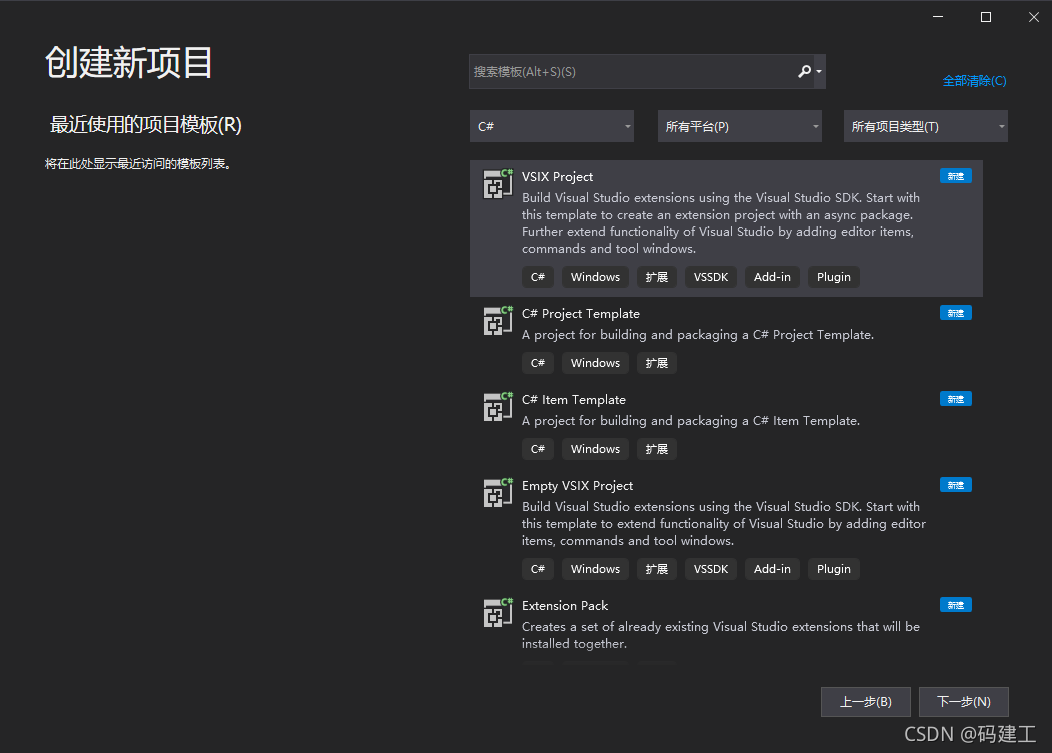Maximize the 创建新项目 dialog window
Image resolution: width=1052 pixels, height=753 pixels.
986,17
